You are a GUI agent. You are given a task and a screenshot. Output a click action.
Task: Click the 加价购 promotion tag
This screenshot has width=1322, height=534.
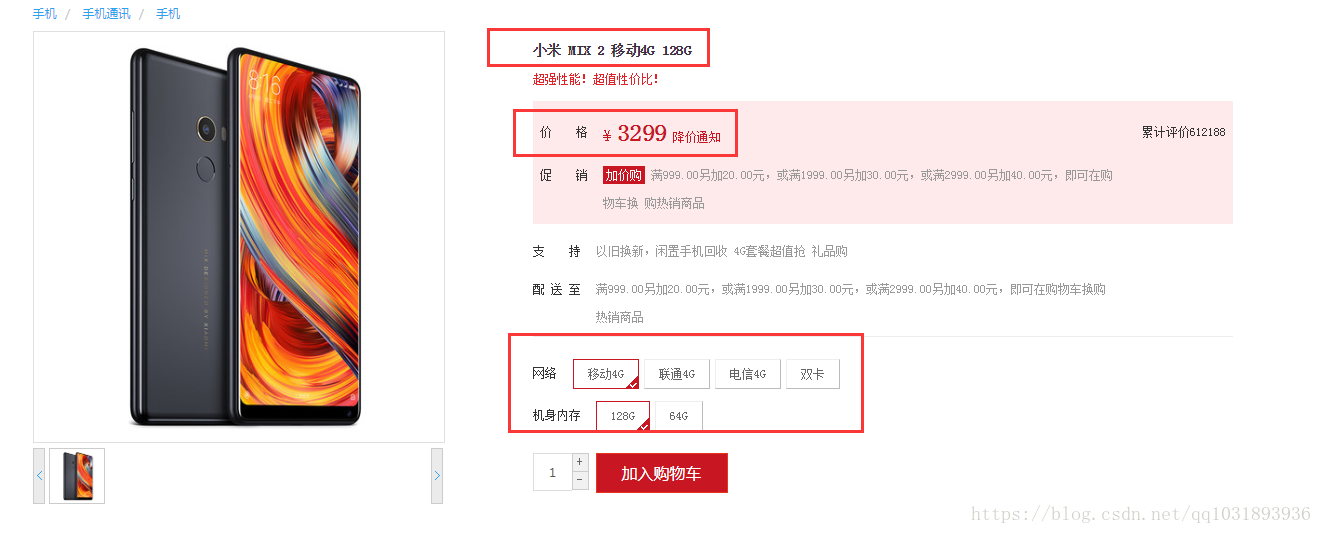[624, 175]
